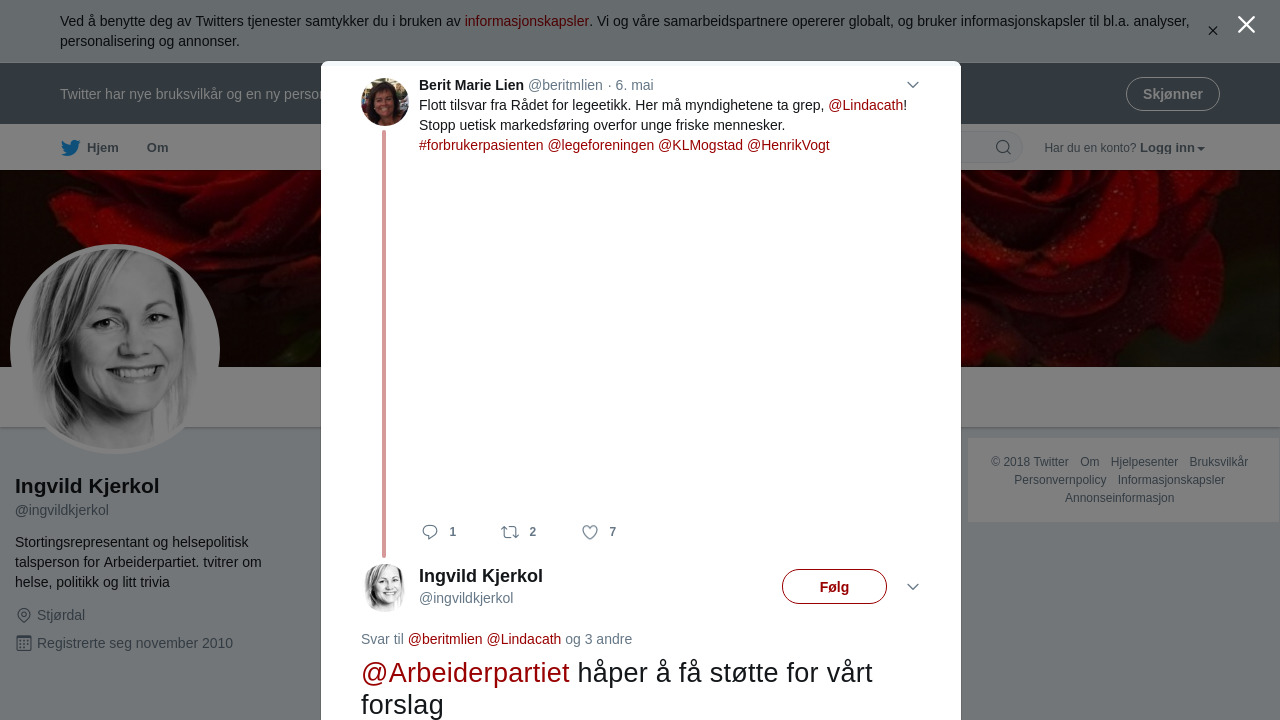Like Berit Marie Lien's tweet with heart icon
Viewport: 1280px width, 720px height.
coord(590,532)
